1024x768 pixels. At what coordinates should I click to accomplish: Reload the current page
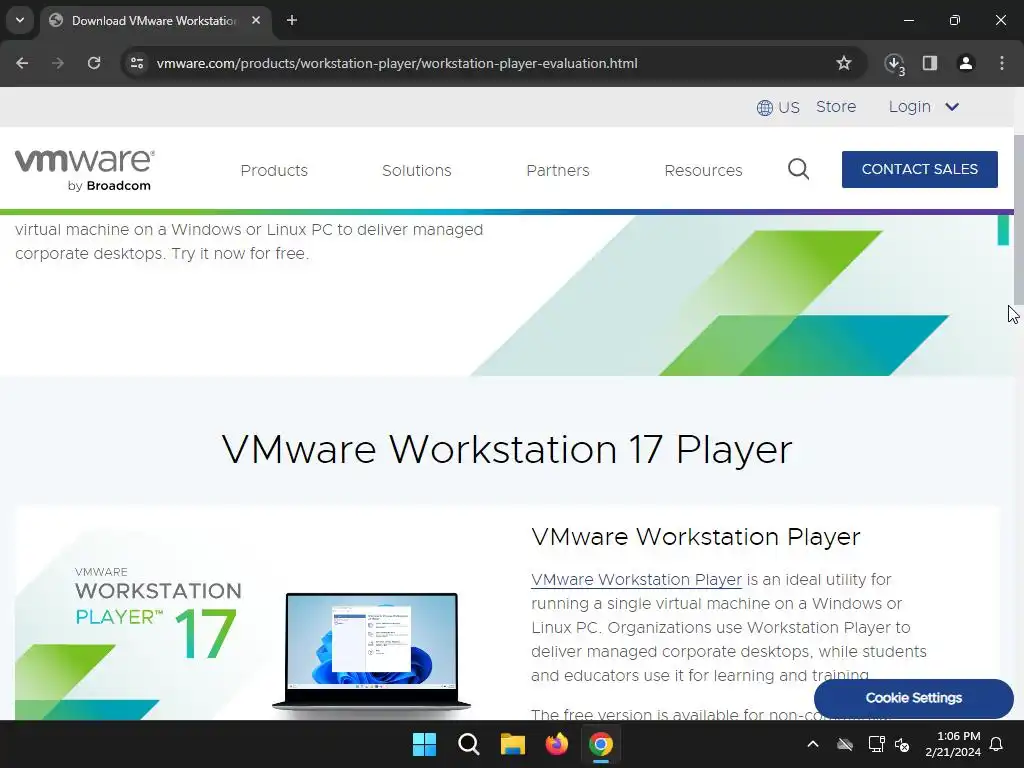coord(94,63)
